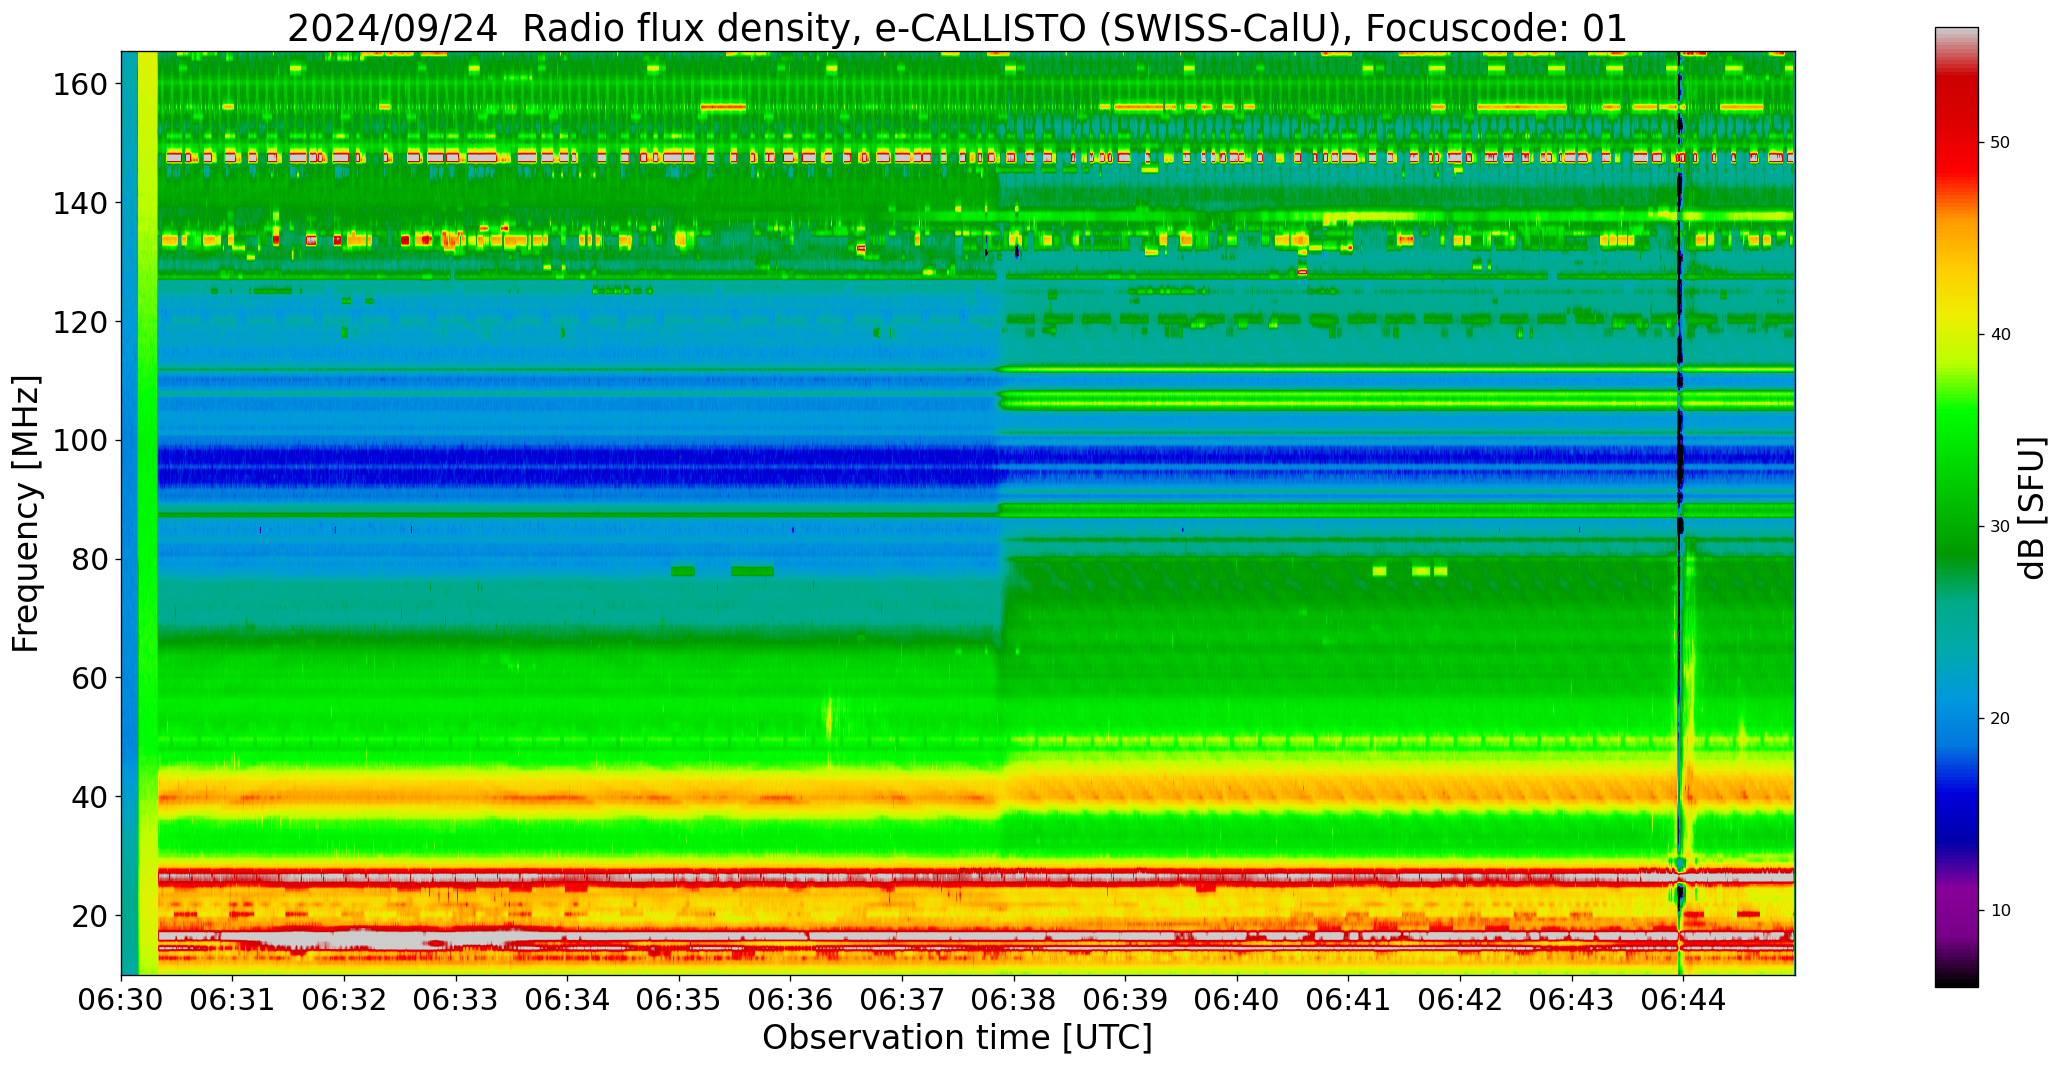The width and height of the screenshot is (2062, 1067).
Task: Click the colorbar tick label 20
Action: [x=2000, y=719]
